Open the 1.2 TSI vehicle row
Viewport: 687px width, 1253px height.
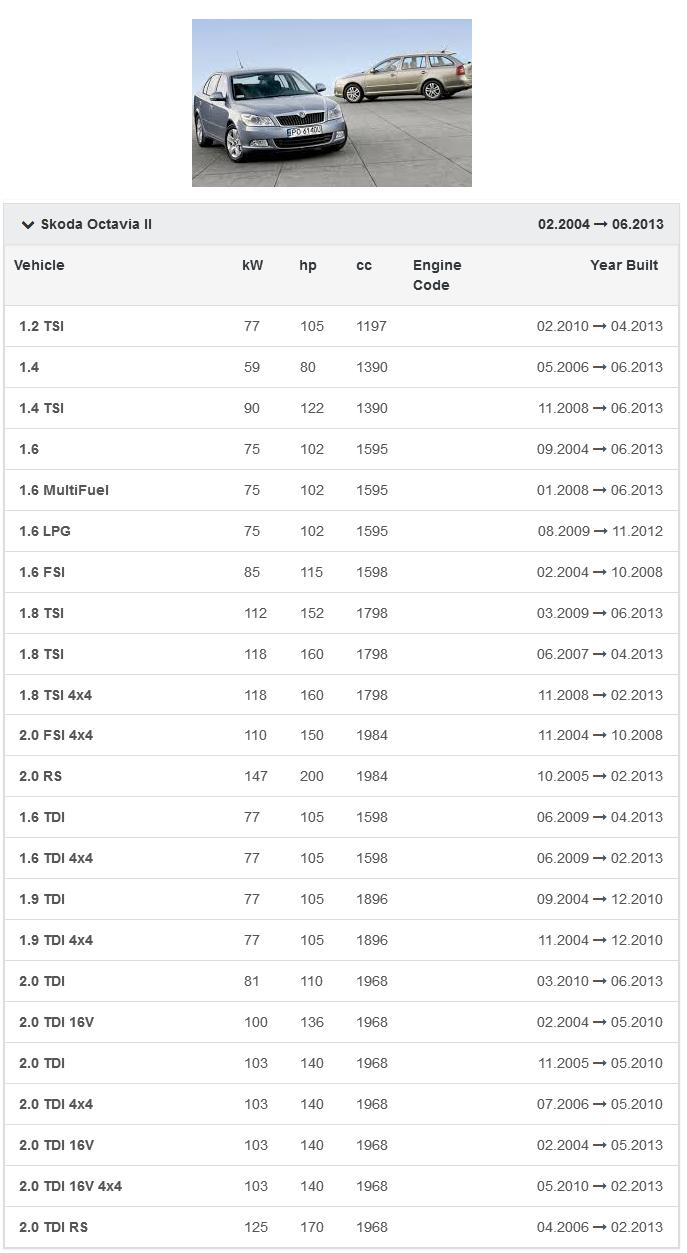tap(42, 326)
